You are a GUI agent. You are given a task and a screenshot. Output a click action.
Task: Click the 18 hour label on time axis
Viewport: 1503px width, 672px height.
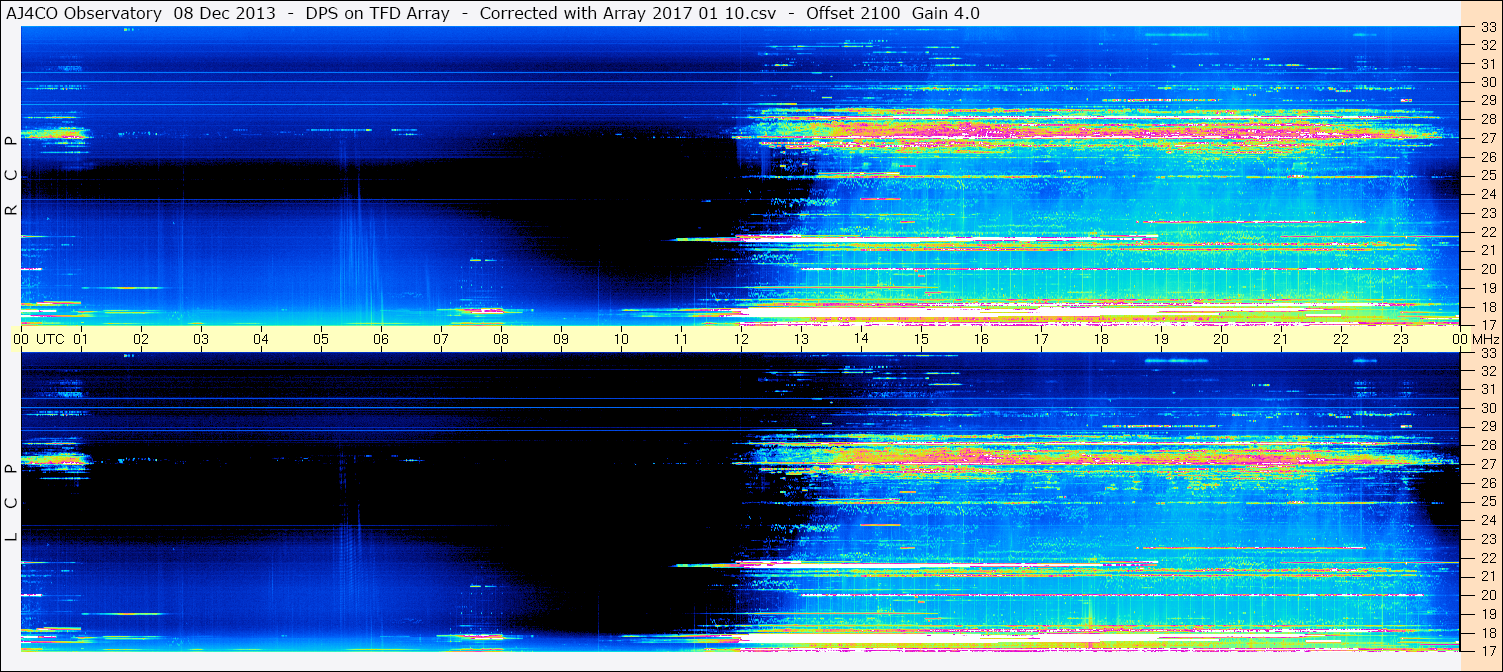[x=1101, y=339]
